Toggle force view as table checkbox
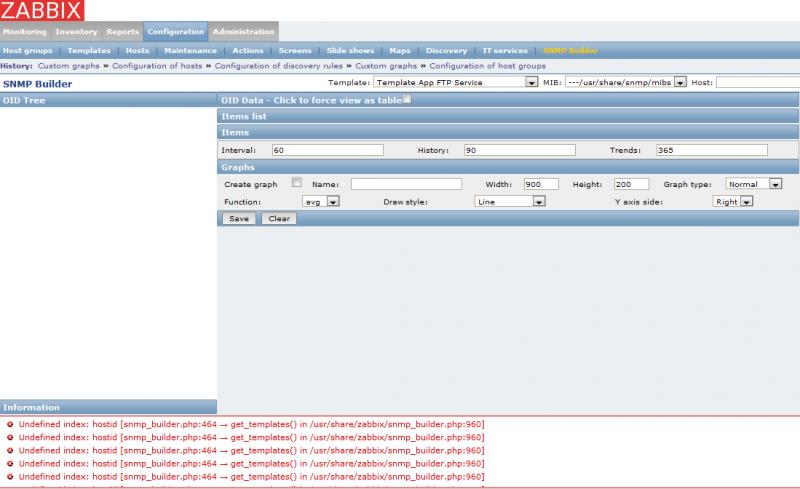The image size is (800, 489). click(x=407, y=100)
